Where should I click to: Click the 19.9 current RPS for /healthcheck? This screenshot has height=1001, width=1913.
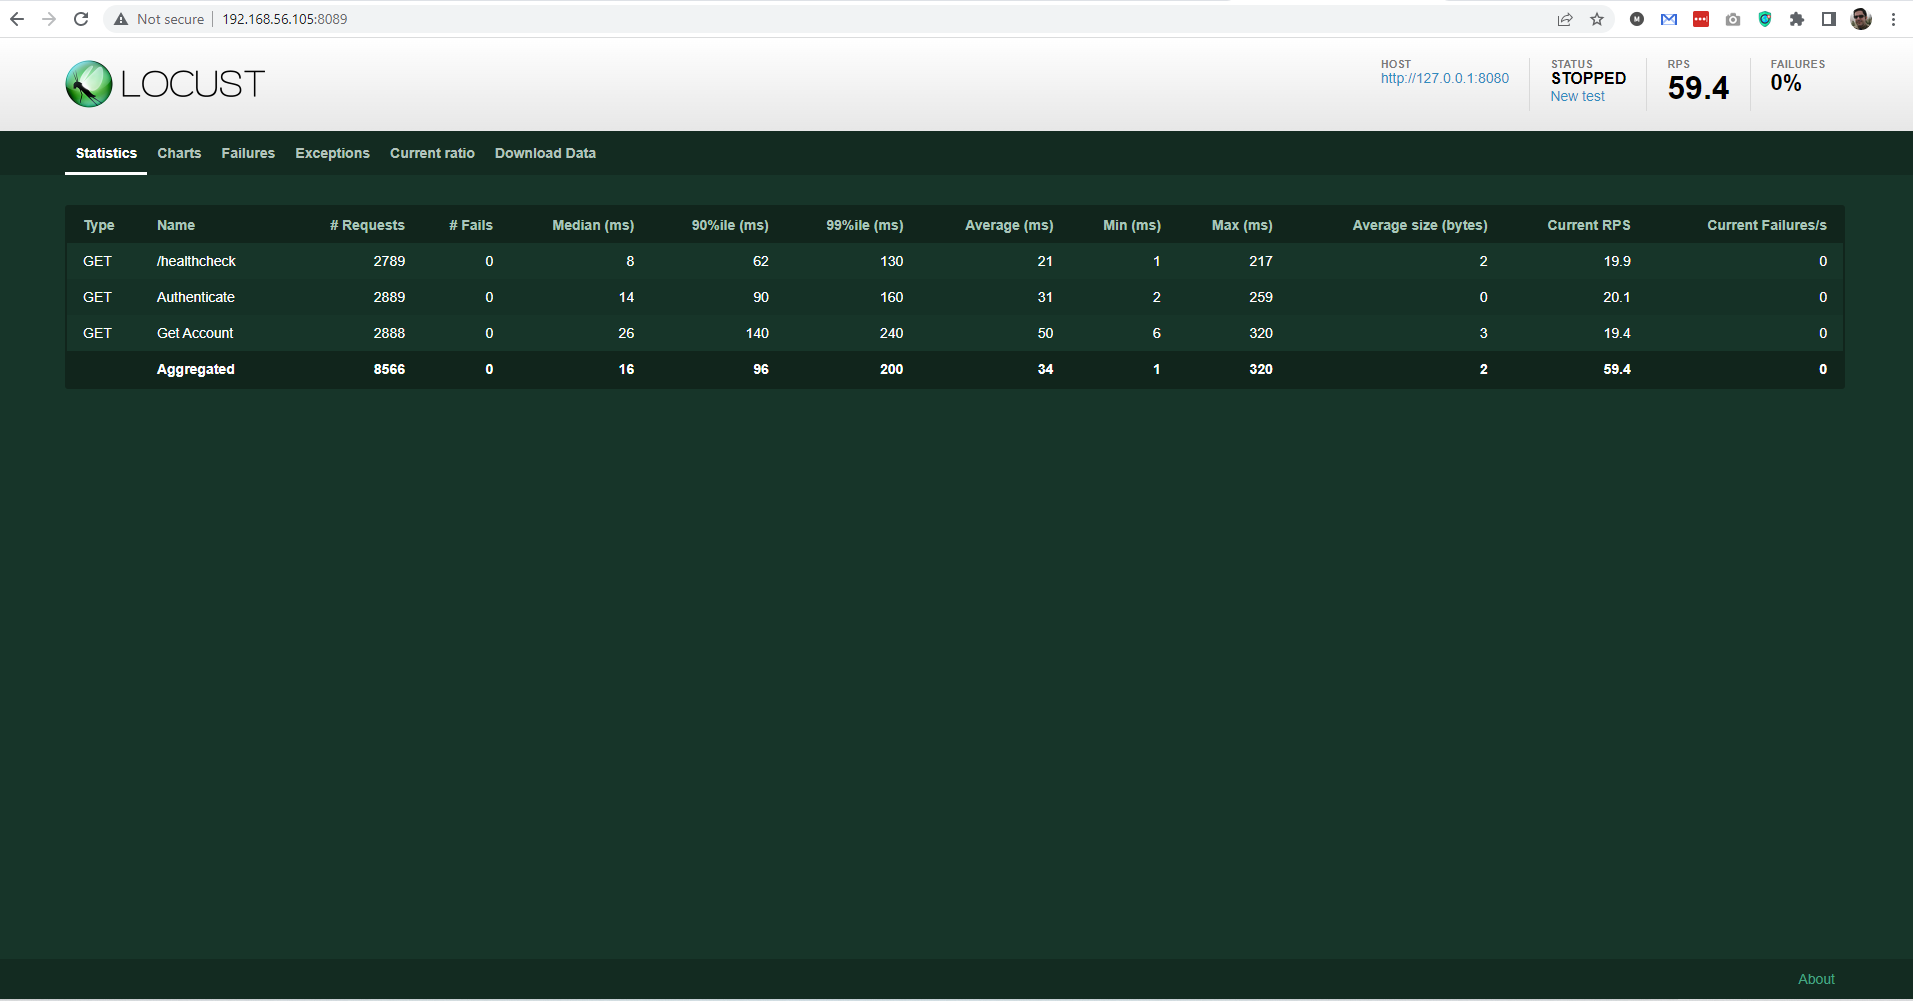coord(1617,261)
